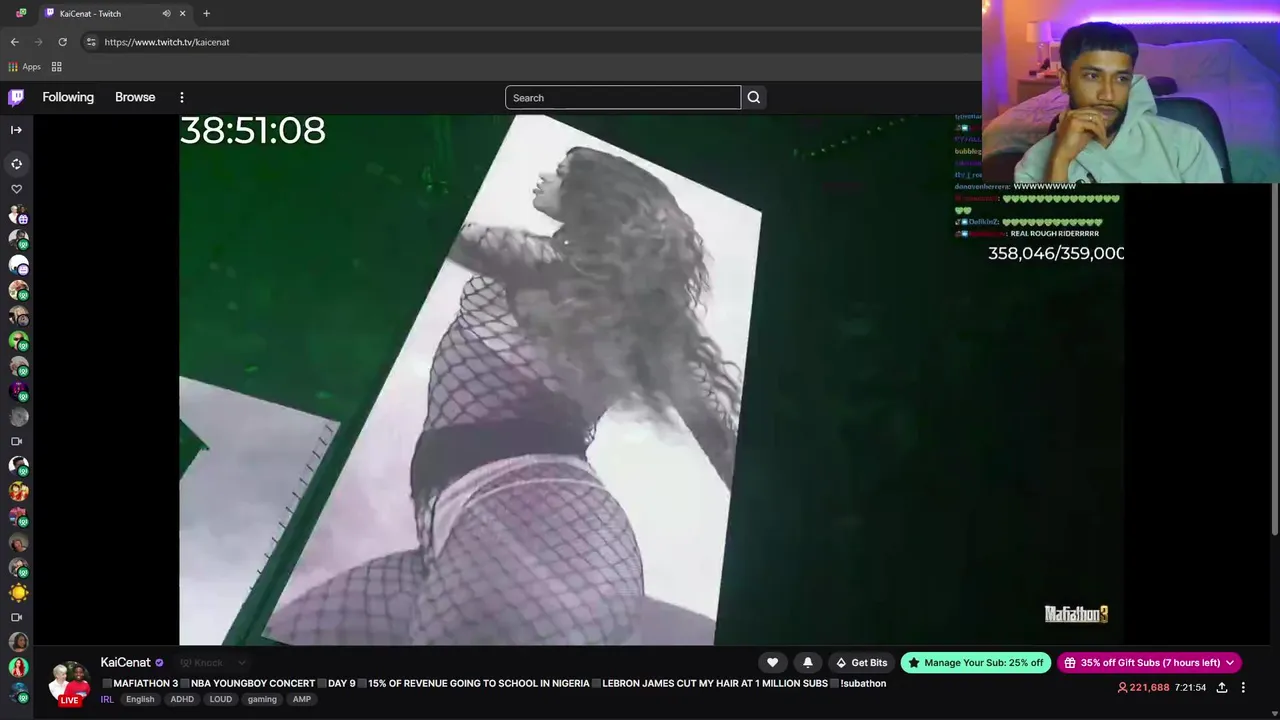
Task: Click the Twitch logo home icon
Action: 16,97
